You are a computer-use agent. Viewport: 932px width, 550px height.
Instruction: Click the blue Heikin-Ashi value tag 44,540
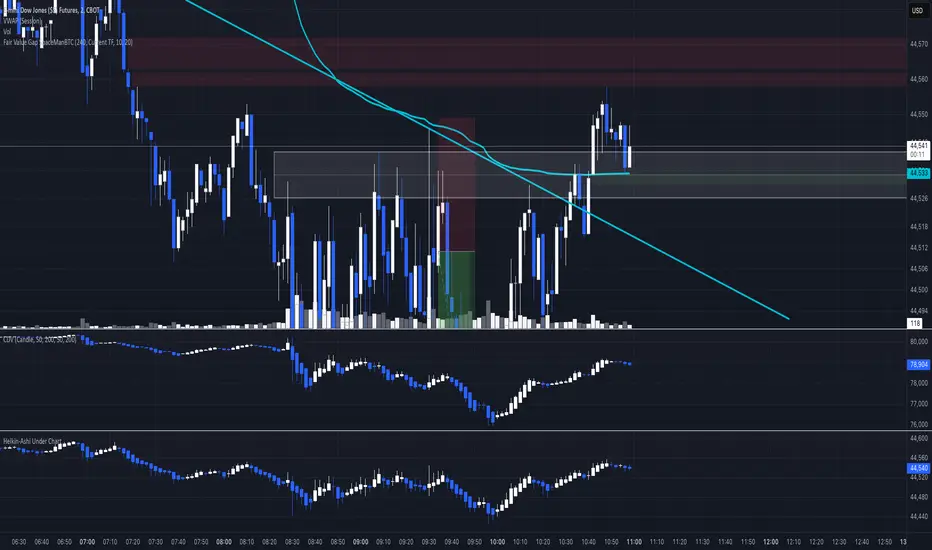click(918, 468)
